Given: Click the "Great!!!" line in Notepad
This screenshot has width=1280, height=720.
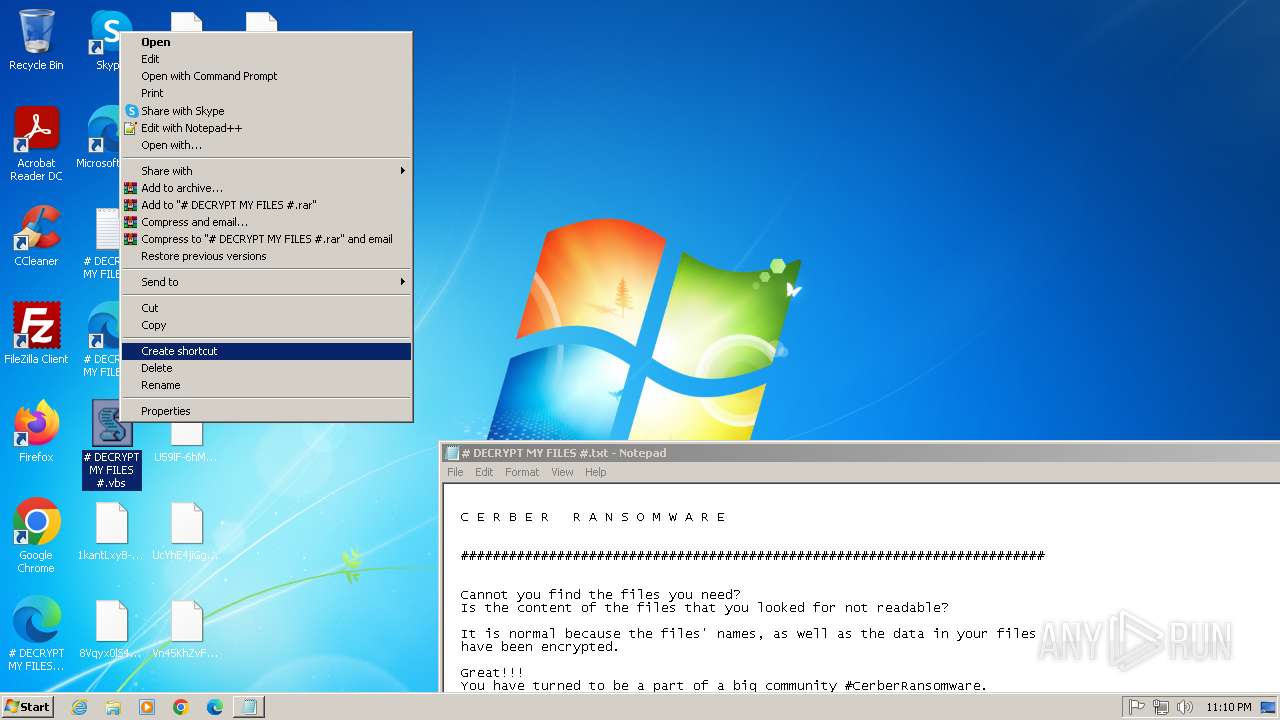Looking at the screenshot, I should click(x=492, y=673).
